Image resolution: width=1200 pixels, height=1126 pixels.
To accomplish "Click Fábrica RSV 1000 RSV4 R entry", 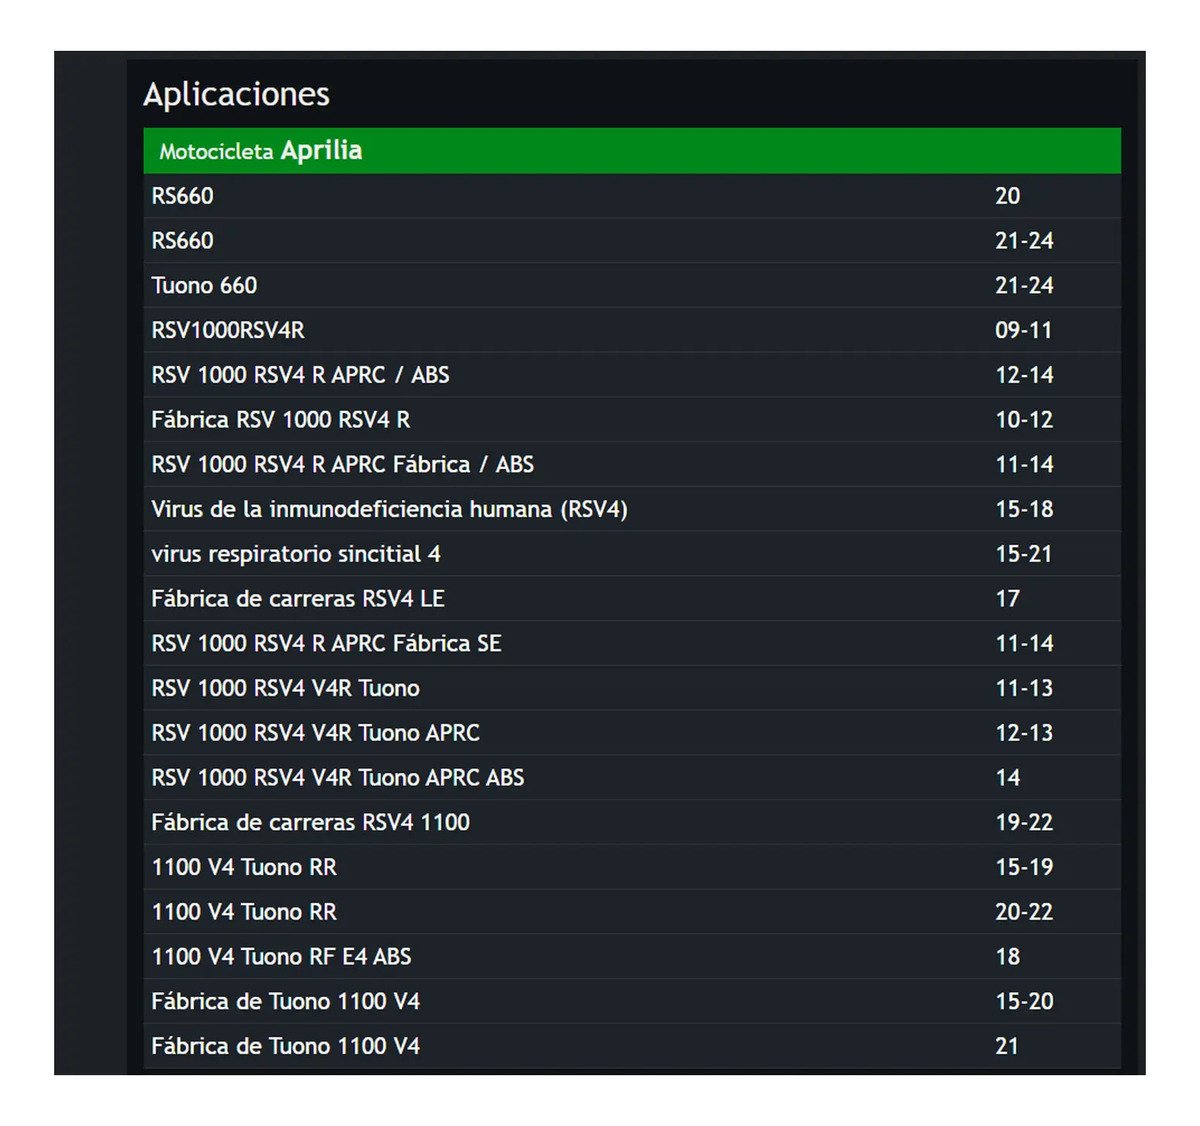I will click(632, 420).
